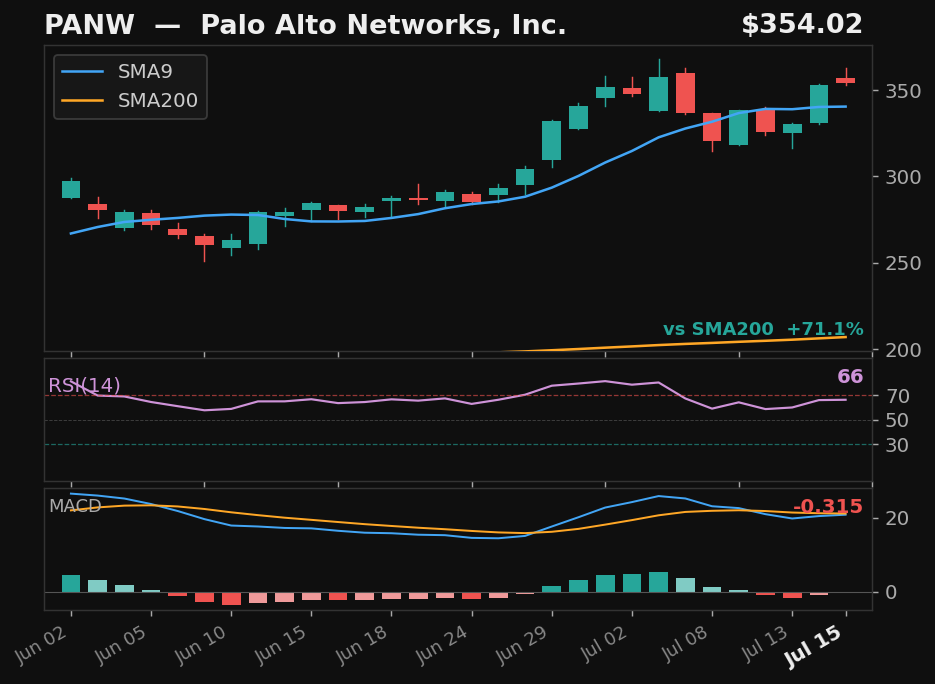Click the orange SMA200 line sample in legend
Viewport: 935px width, 684px height.
(82, 100)
